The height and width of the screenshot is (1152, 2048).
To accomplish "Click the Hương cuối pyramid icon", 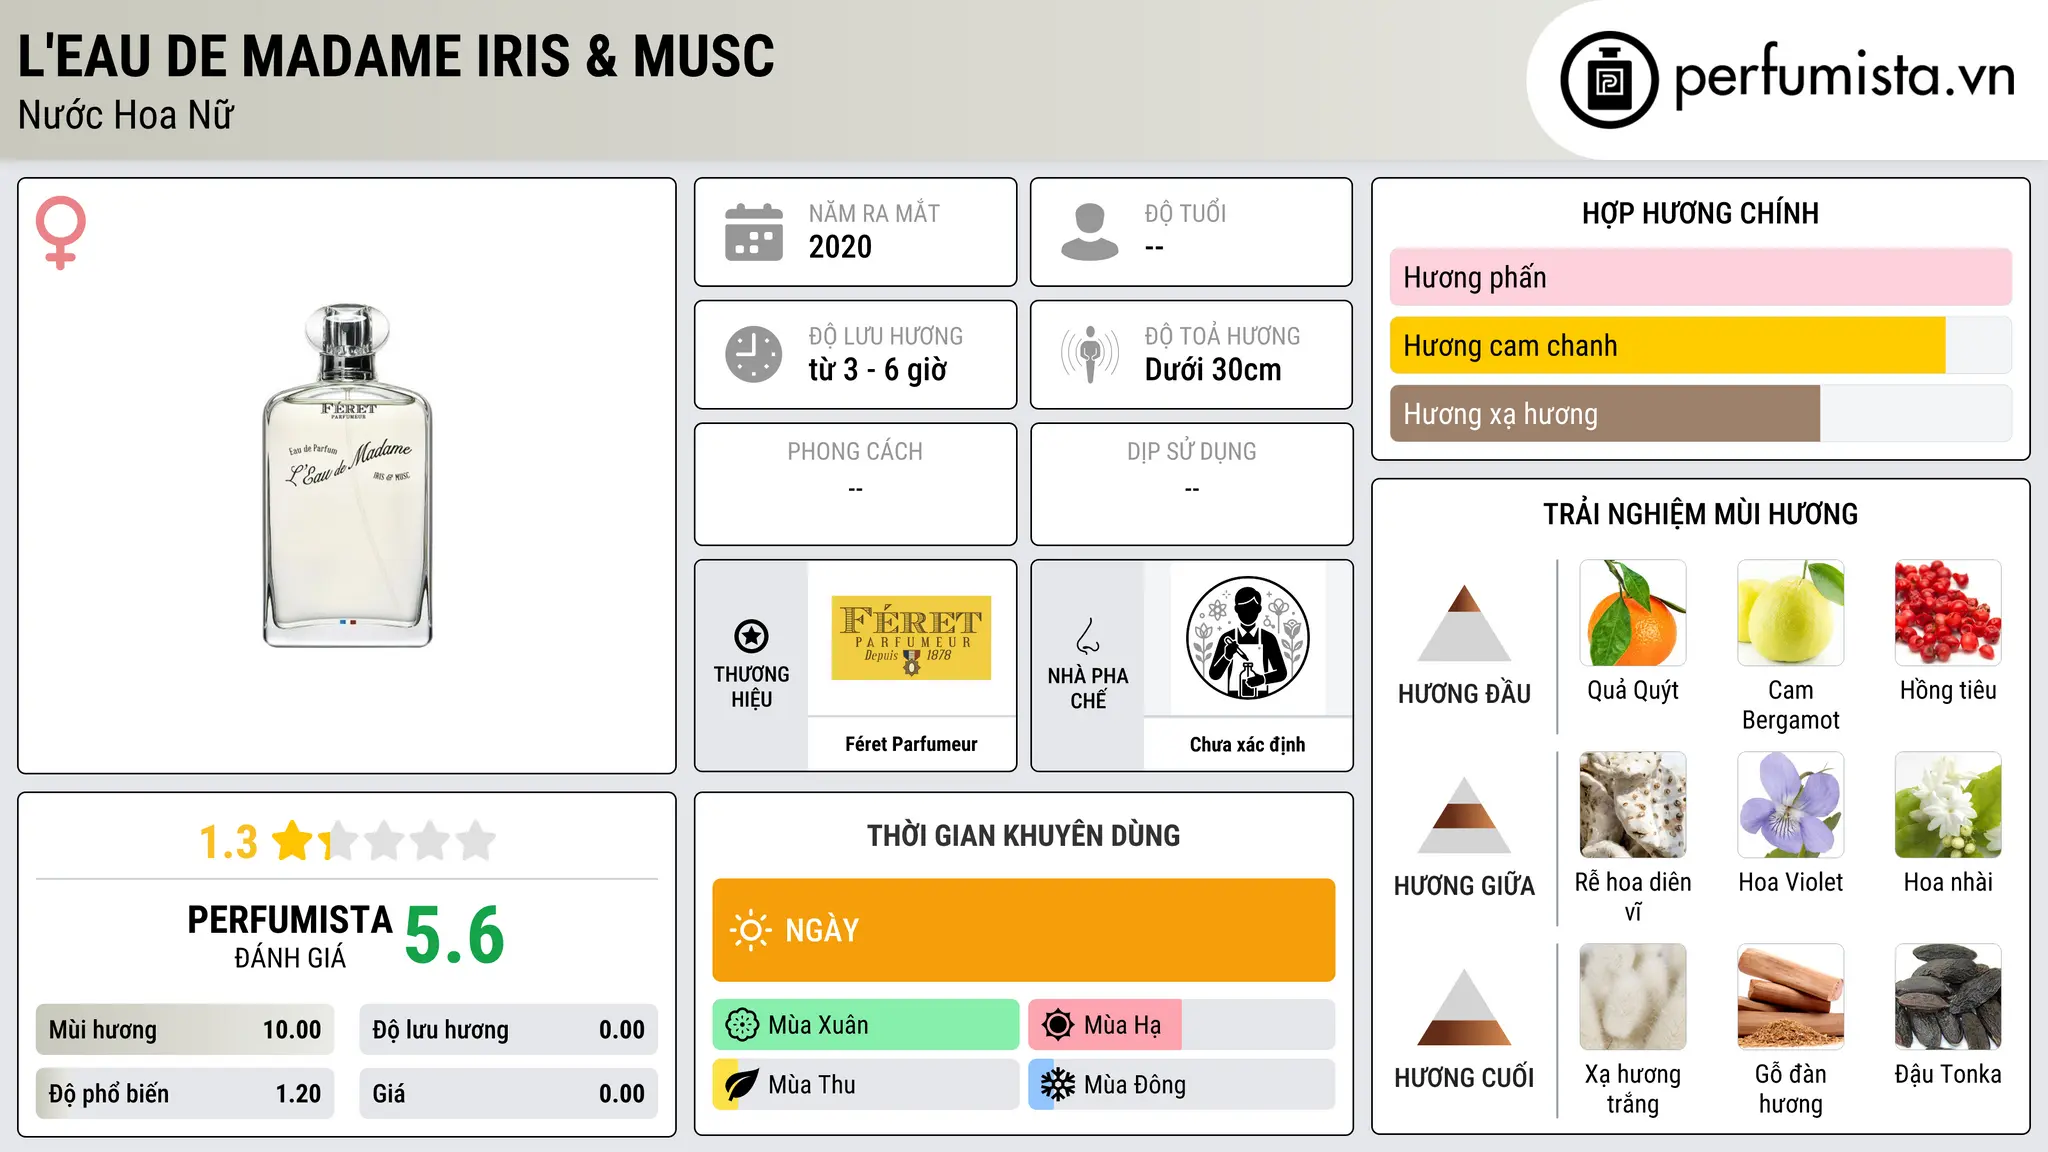I will click(1465, 1007).
